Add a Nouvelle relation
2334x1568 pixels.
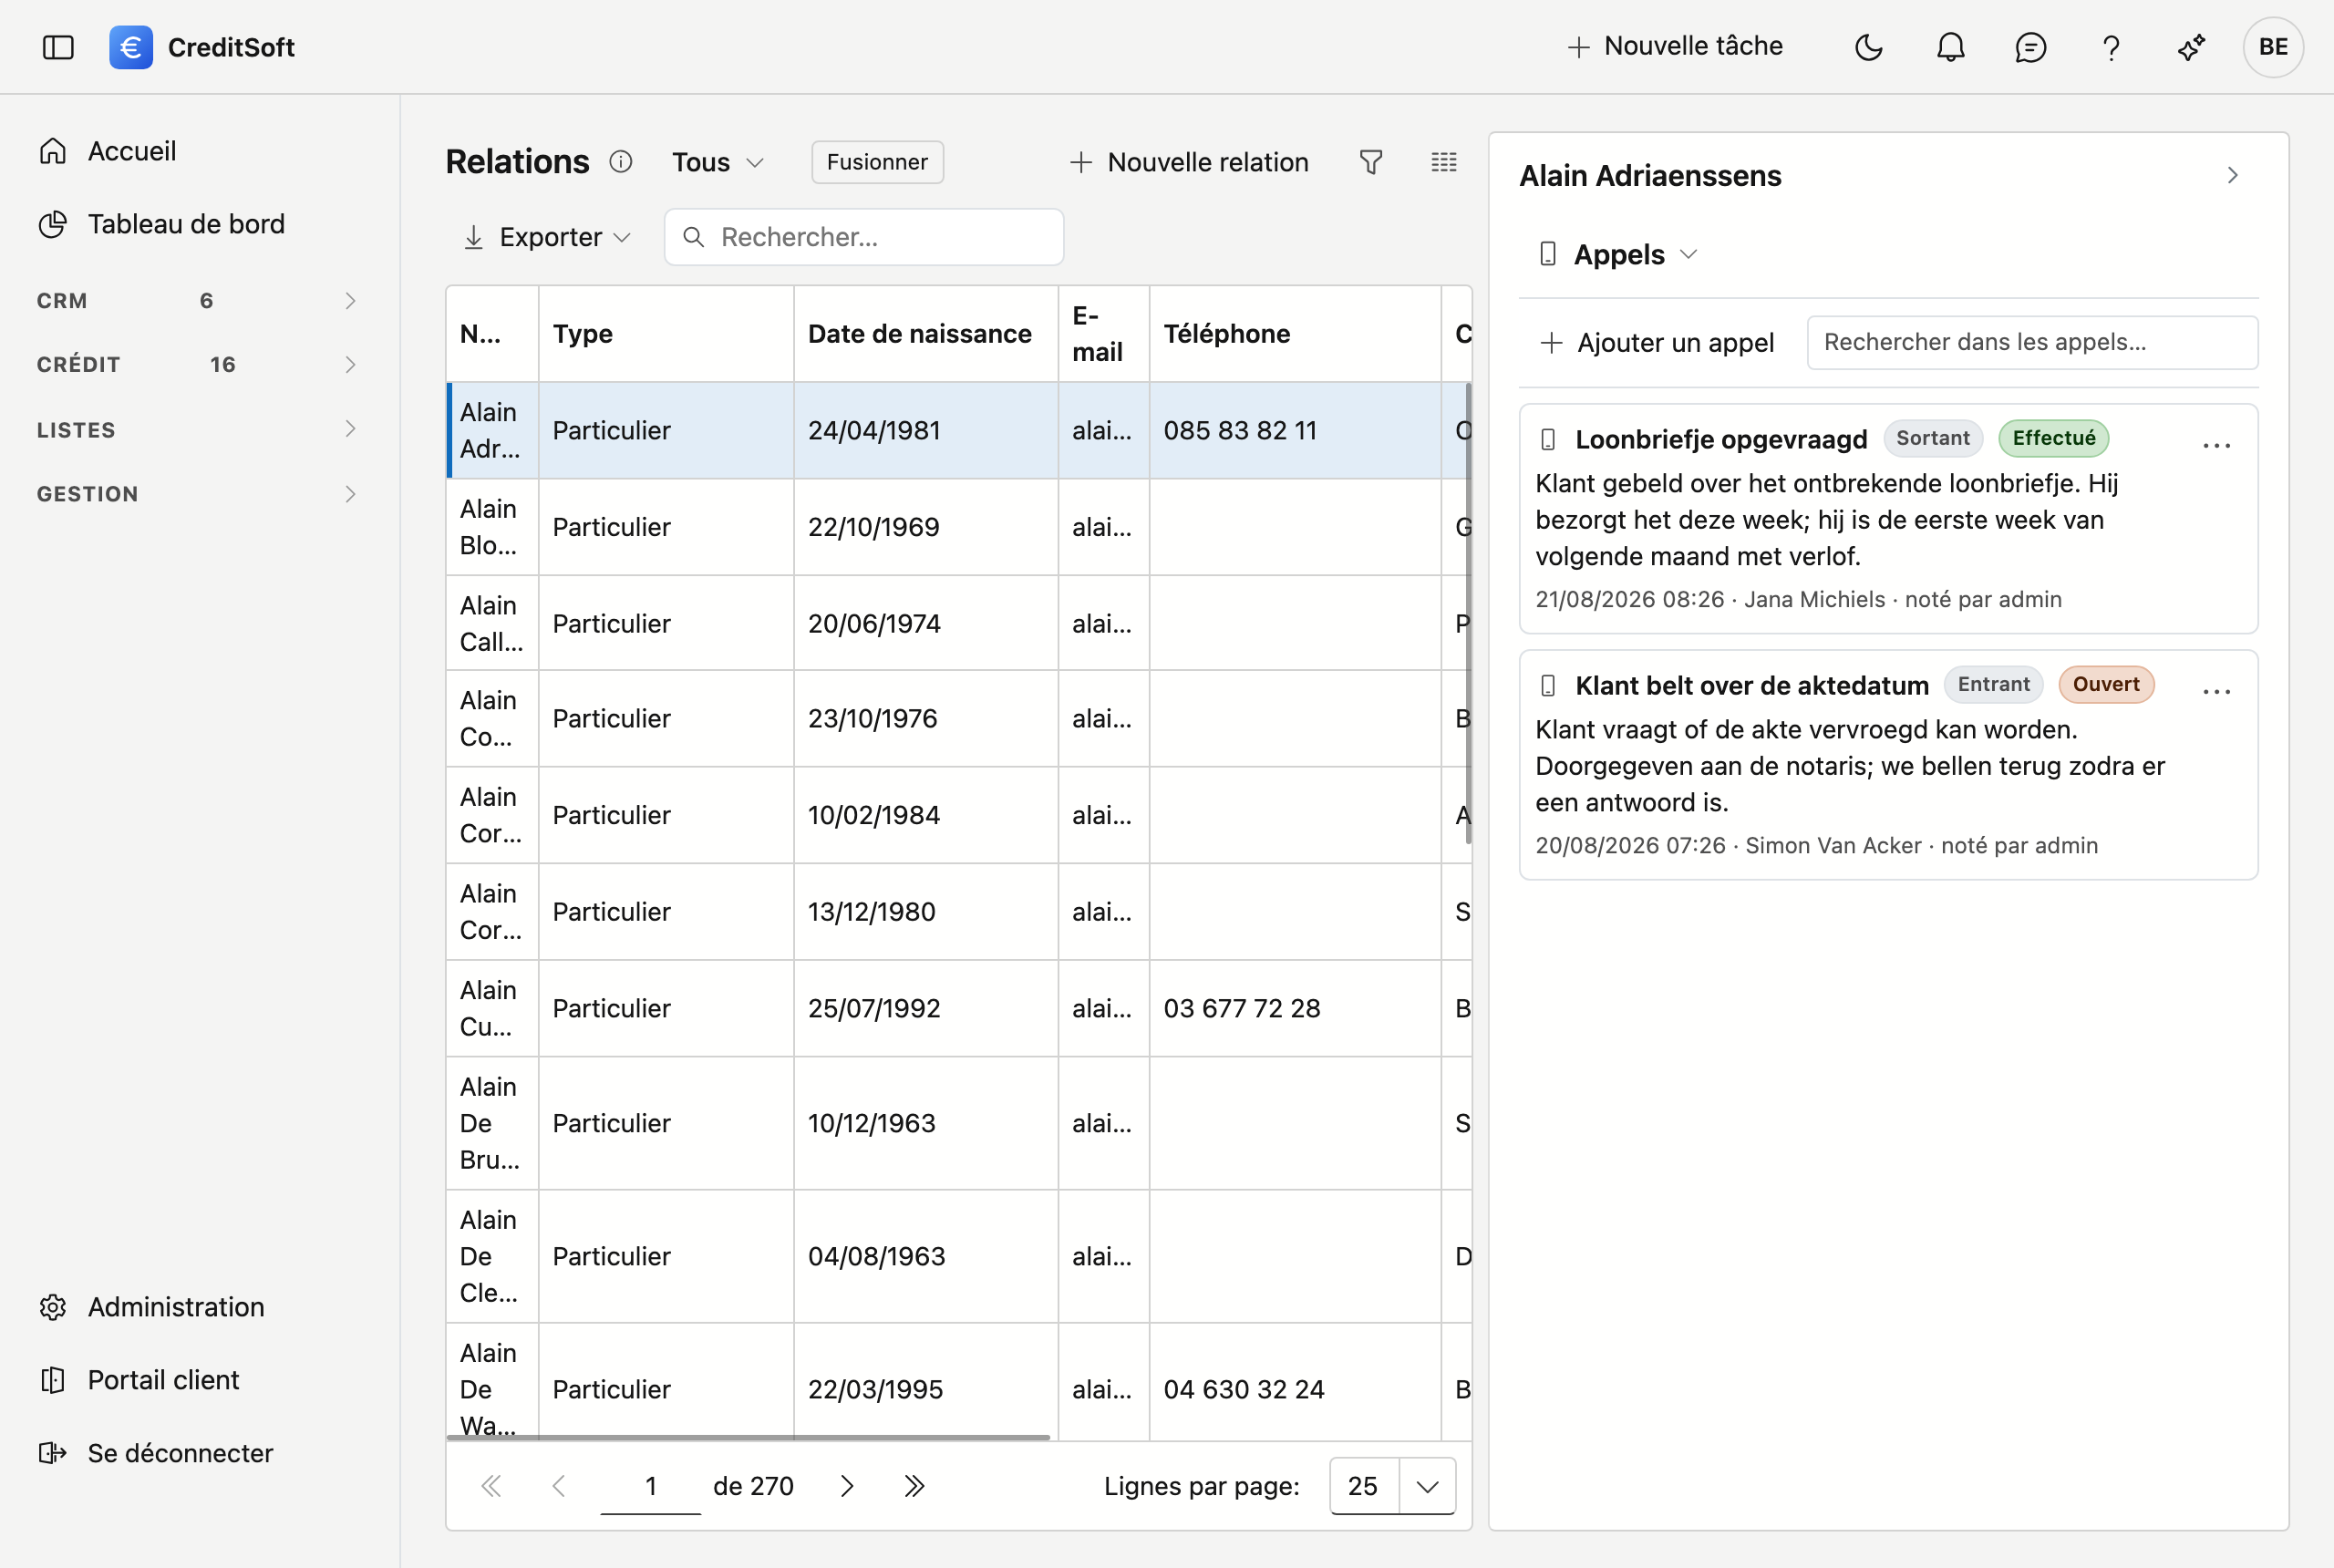tap(1189, 162)
